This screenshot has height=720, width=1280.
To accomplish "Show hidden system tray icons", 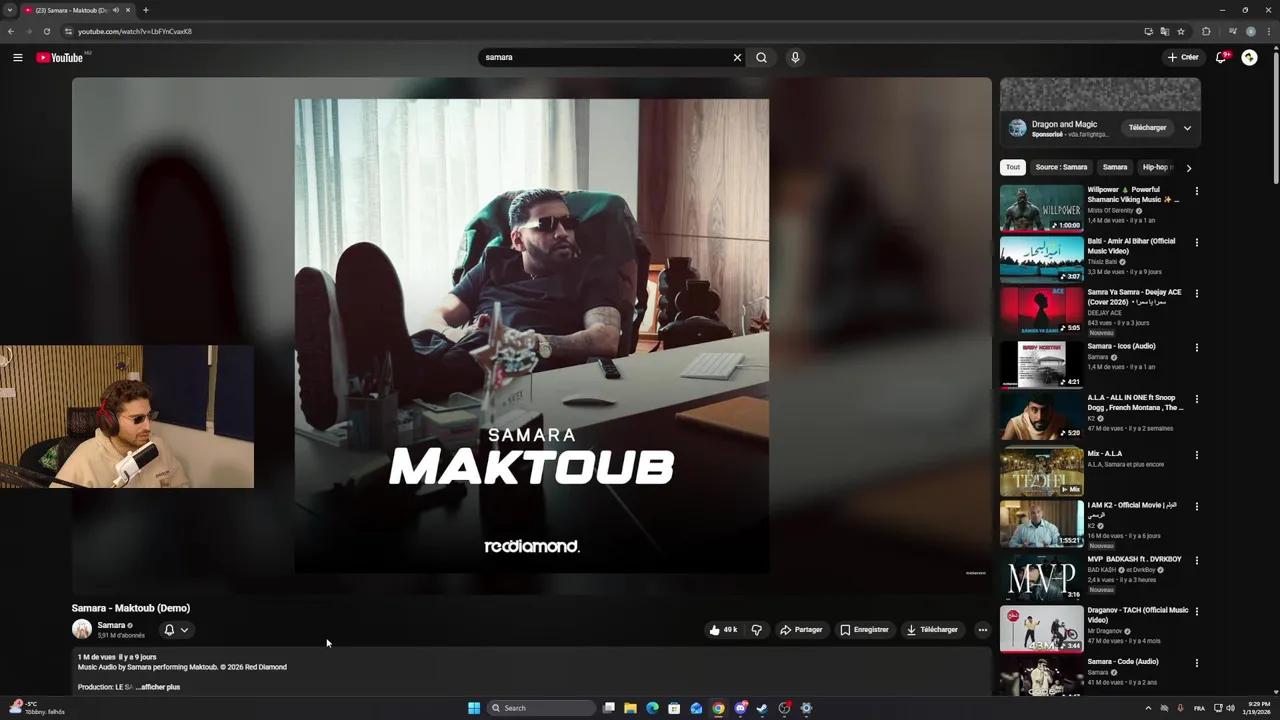I will point(1147,708).
